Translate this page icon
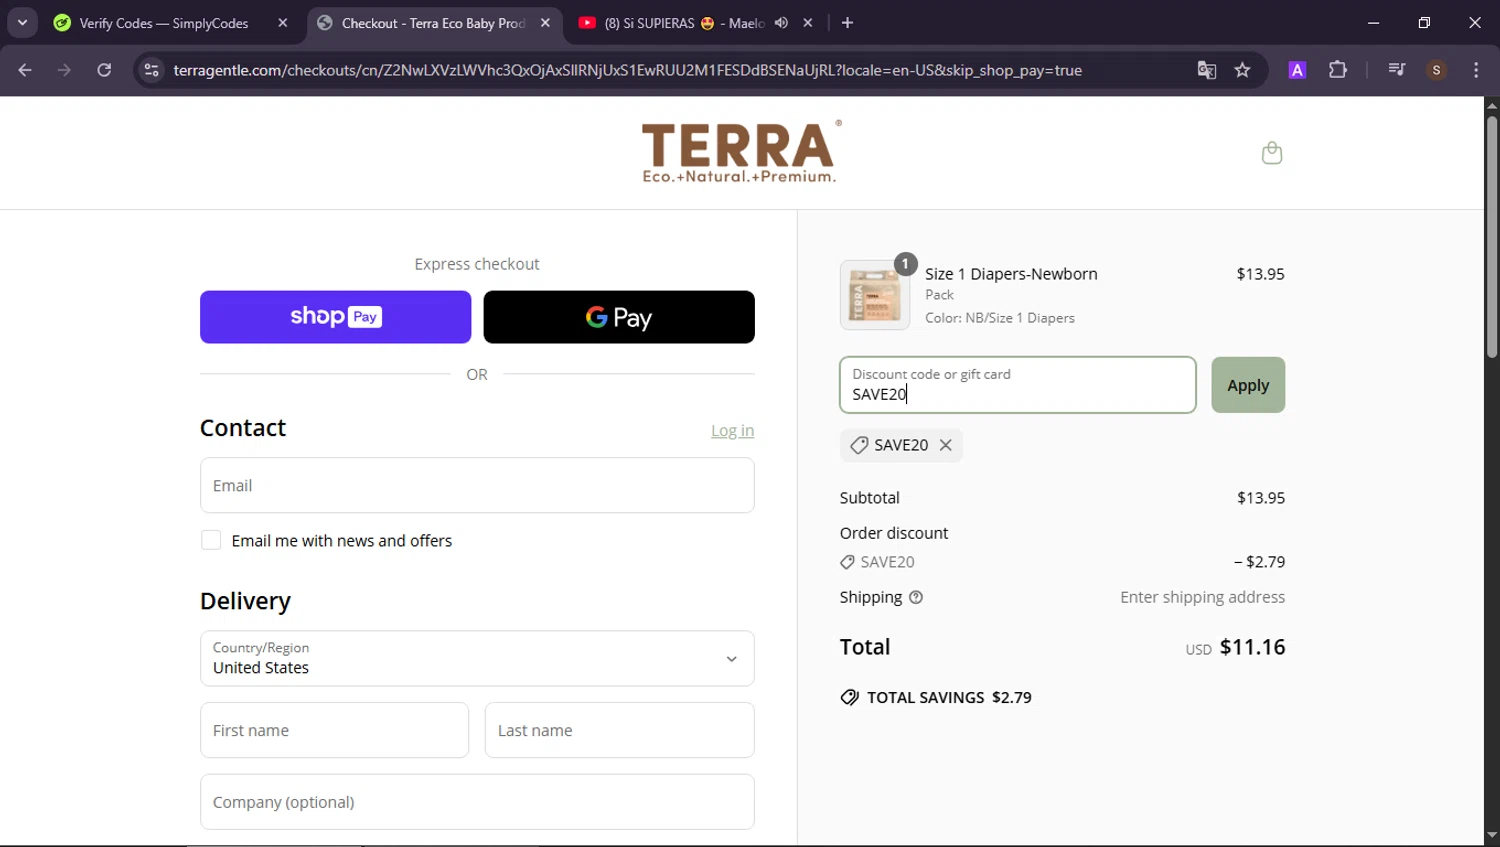The height and width of the screenshot is (847, 1500). click(x=1207, y=70)
